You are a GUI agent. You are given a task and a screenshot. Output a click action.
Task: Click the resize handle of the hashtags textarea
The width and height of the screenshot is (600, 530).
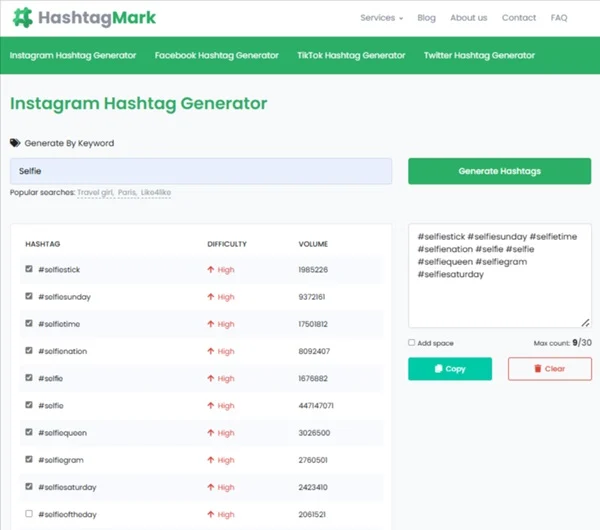pyautogui.click(x=585, y=323)
